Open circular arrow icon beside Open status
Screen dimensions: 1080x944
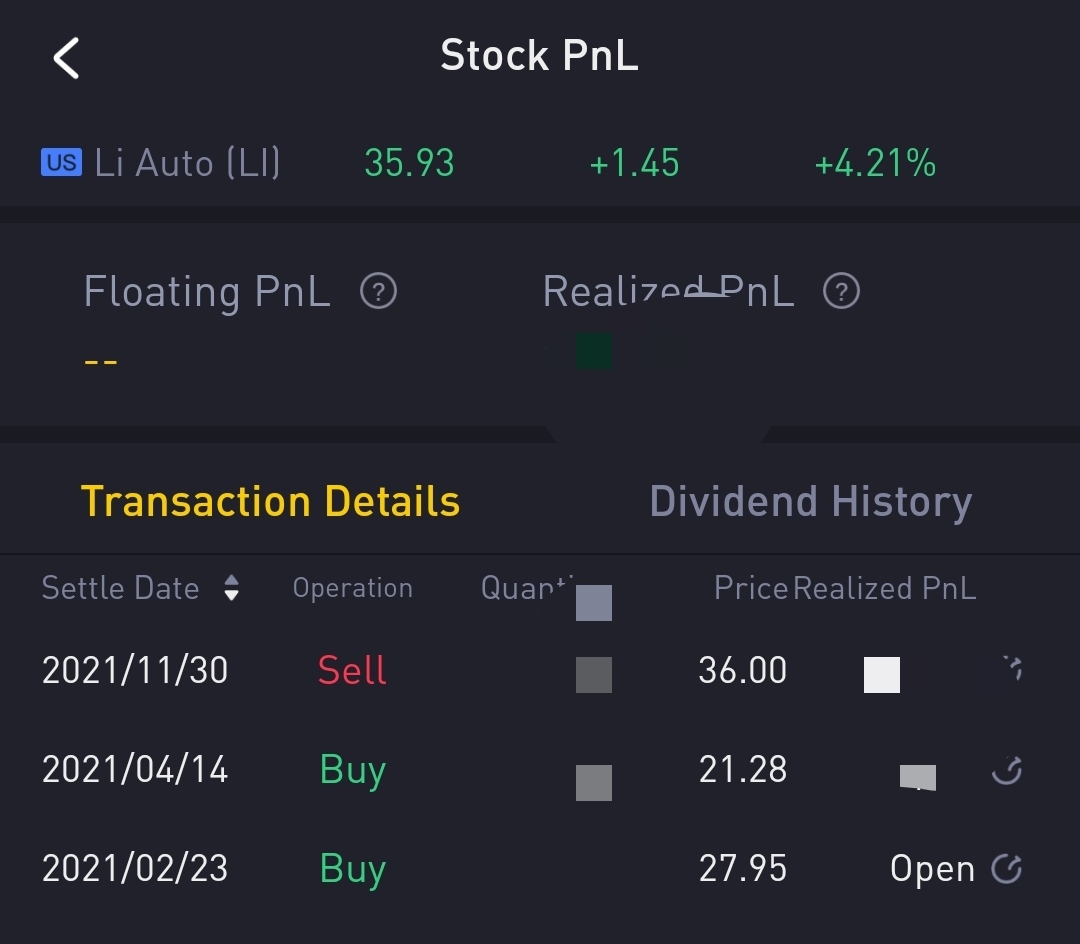click(x=1006, y=868)
